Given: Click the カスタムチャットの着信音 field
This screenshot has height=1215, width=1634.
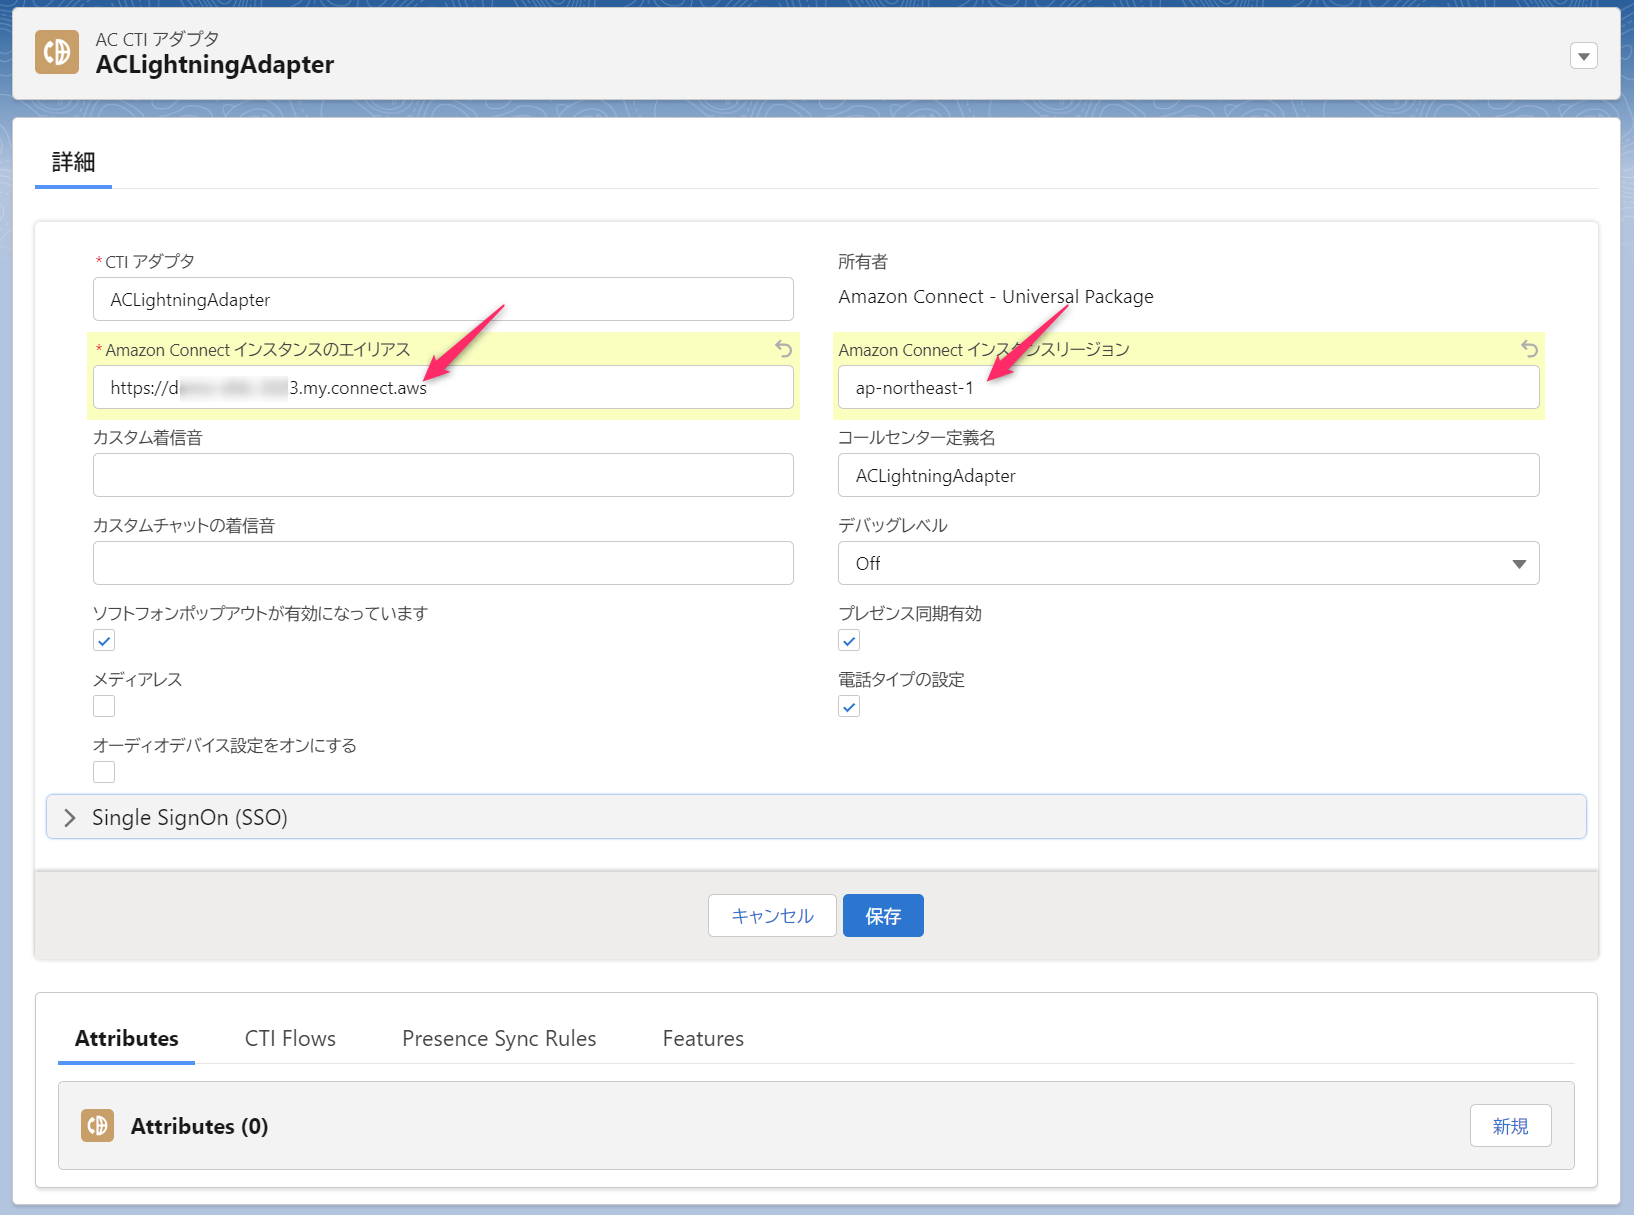Looking at the screenshot, I should (443, 563).
